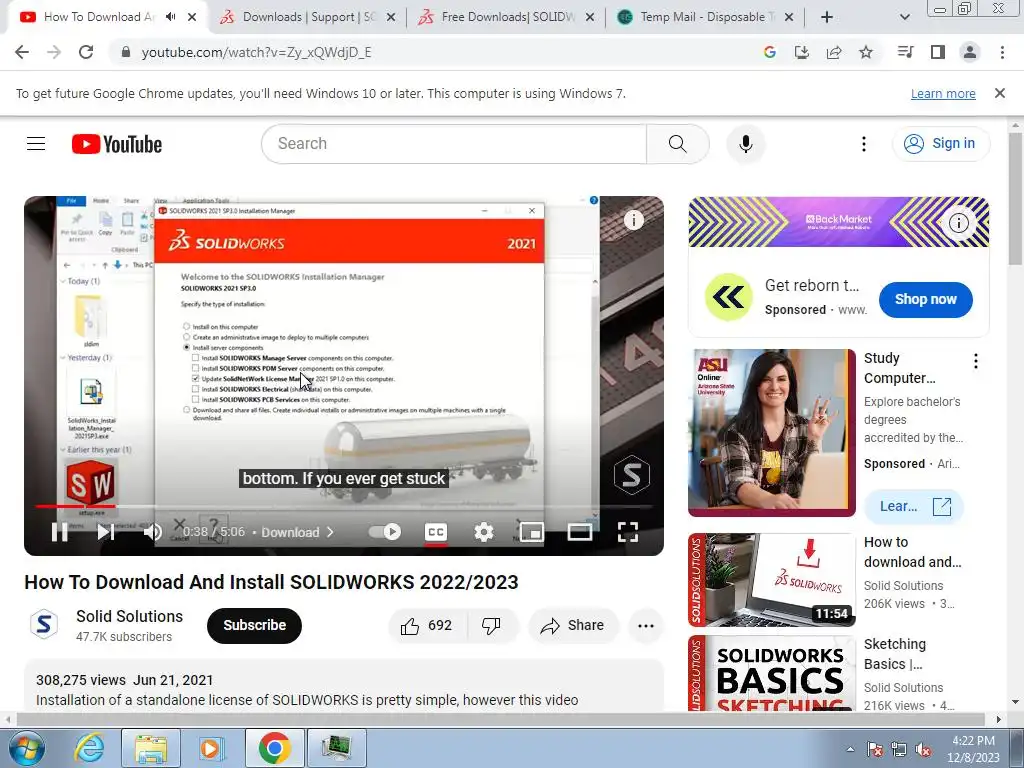The image size is (1024, 768).
Task: Toggle the autoplay switch
Action: 385,532
